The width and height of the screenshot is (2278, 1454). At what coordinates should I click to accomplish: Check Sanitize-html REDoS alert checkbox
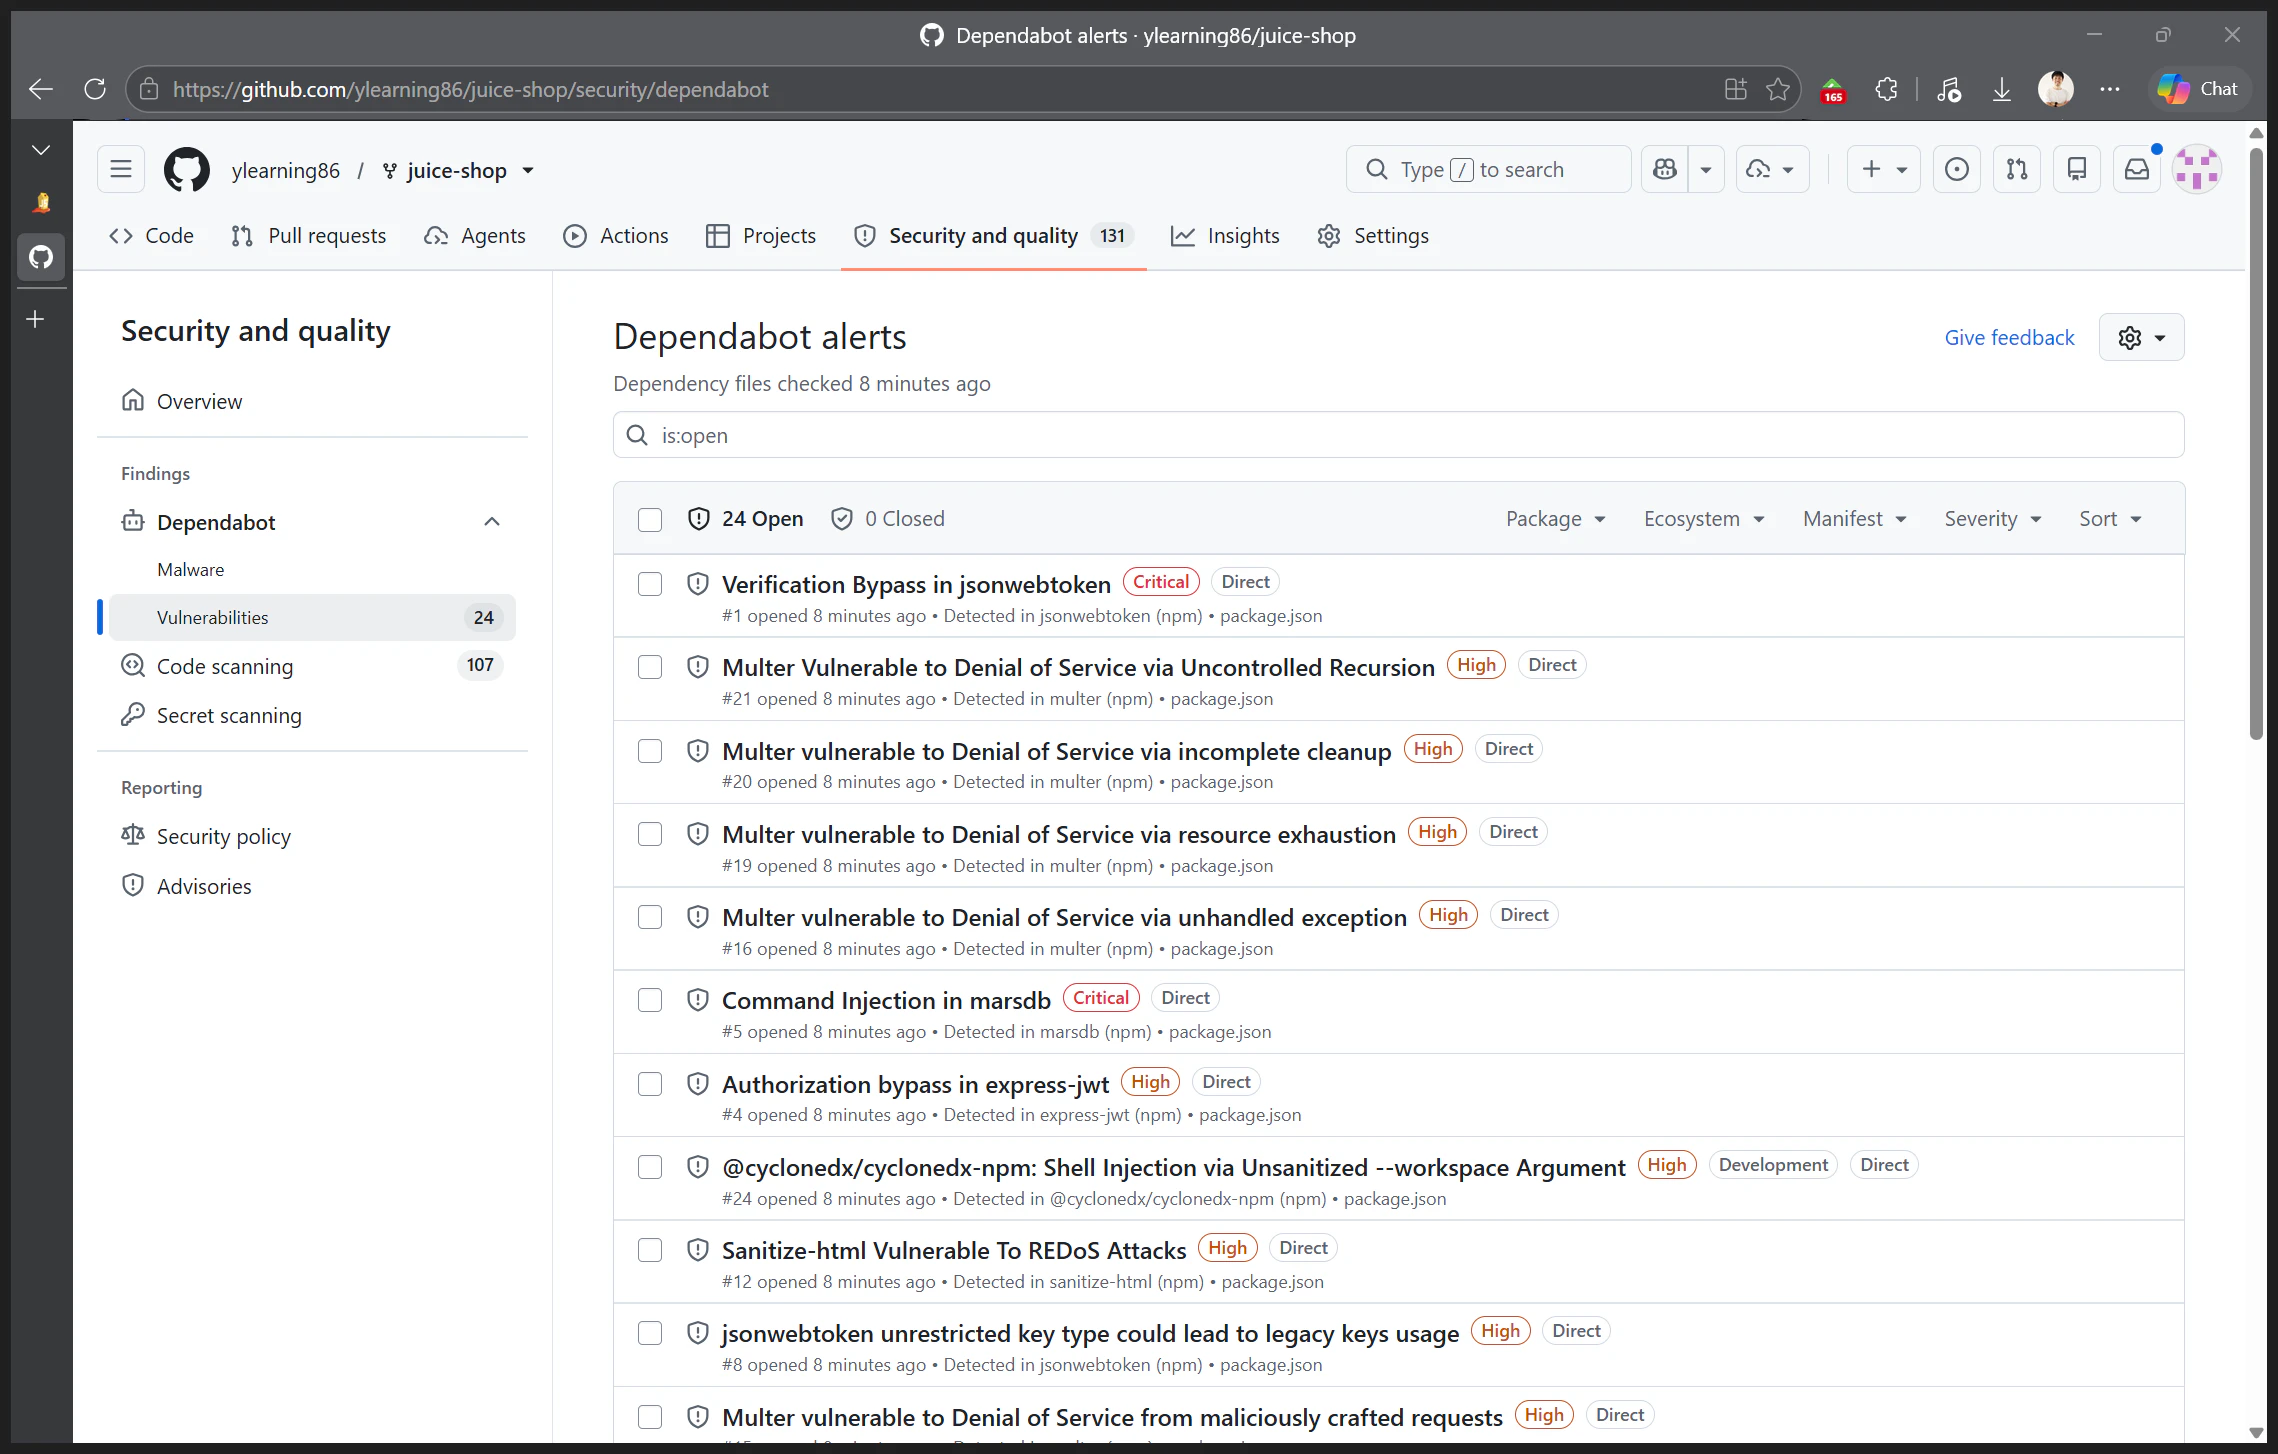pyautogui.click(x=650, y=1250)
